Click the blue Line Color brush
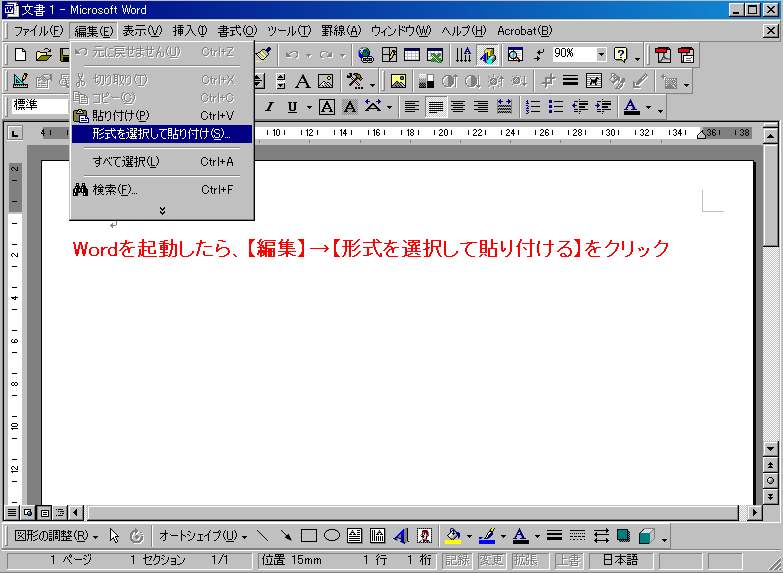 487,536
